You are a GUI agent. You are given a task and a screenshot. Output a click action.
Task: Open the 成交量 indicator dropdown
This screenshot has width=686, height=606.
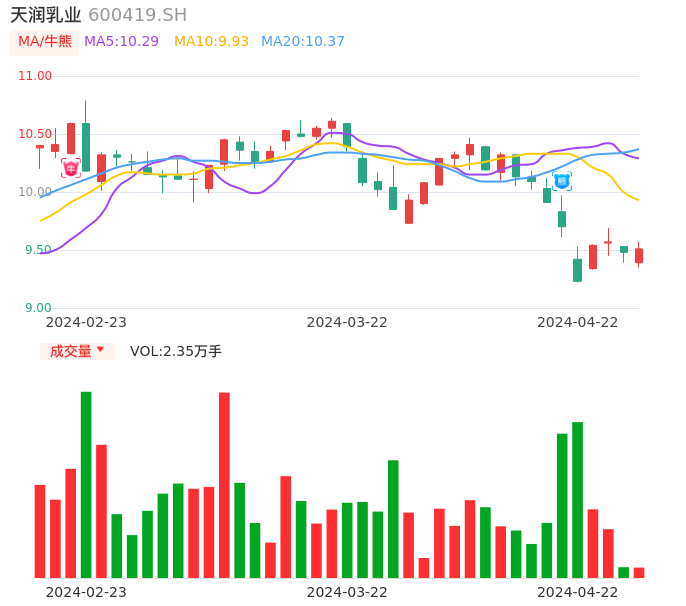coord(76,351)
